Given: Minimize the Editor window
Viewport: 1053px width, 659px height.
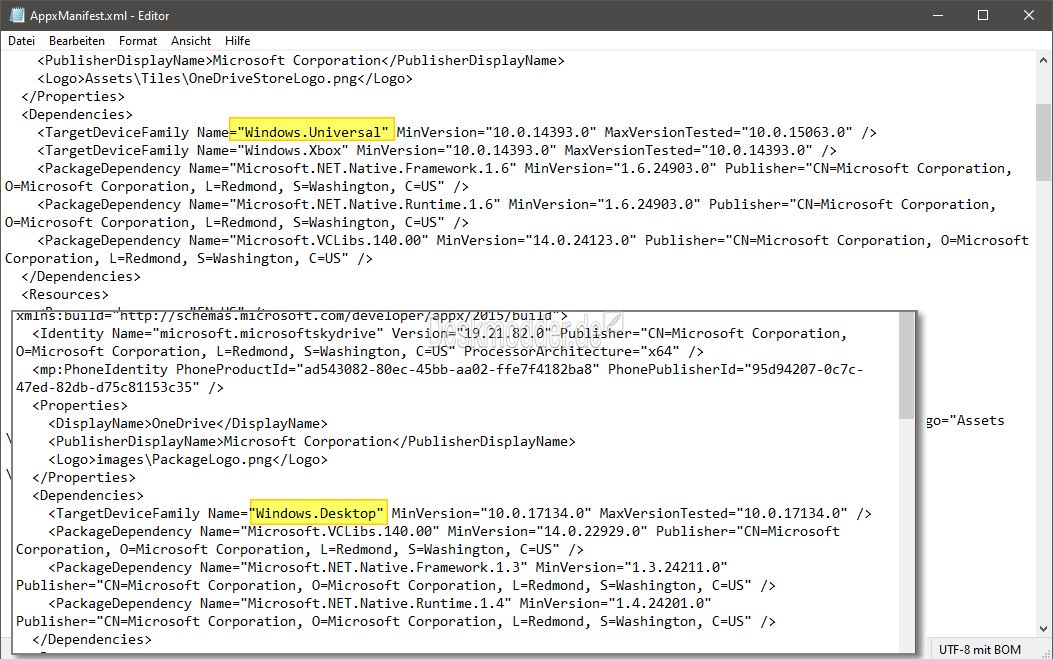Looking at the screenshot, I should pyautogui.click(x=938, y=15).
